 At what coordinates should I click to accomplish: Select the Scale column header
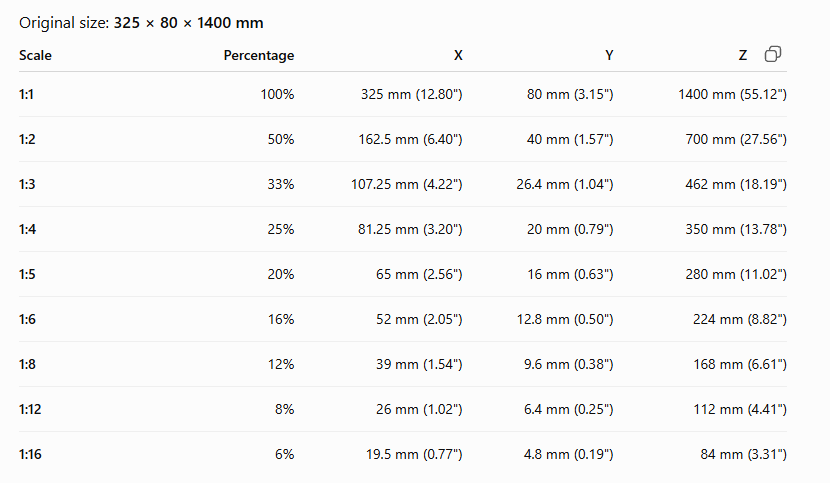[x=35, y=55]
